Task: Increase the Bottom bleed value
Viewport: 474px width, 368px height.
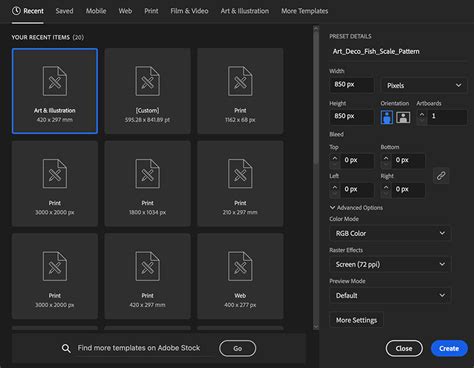Action: [x=386, y=158]
